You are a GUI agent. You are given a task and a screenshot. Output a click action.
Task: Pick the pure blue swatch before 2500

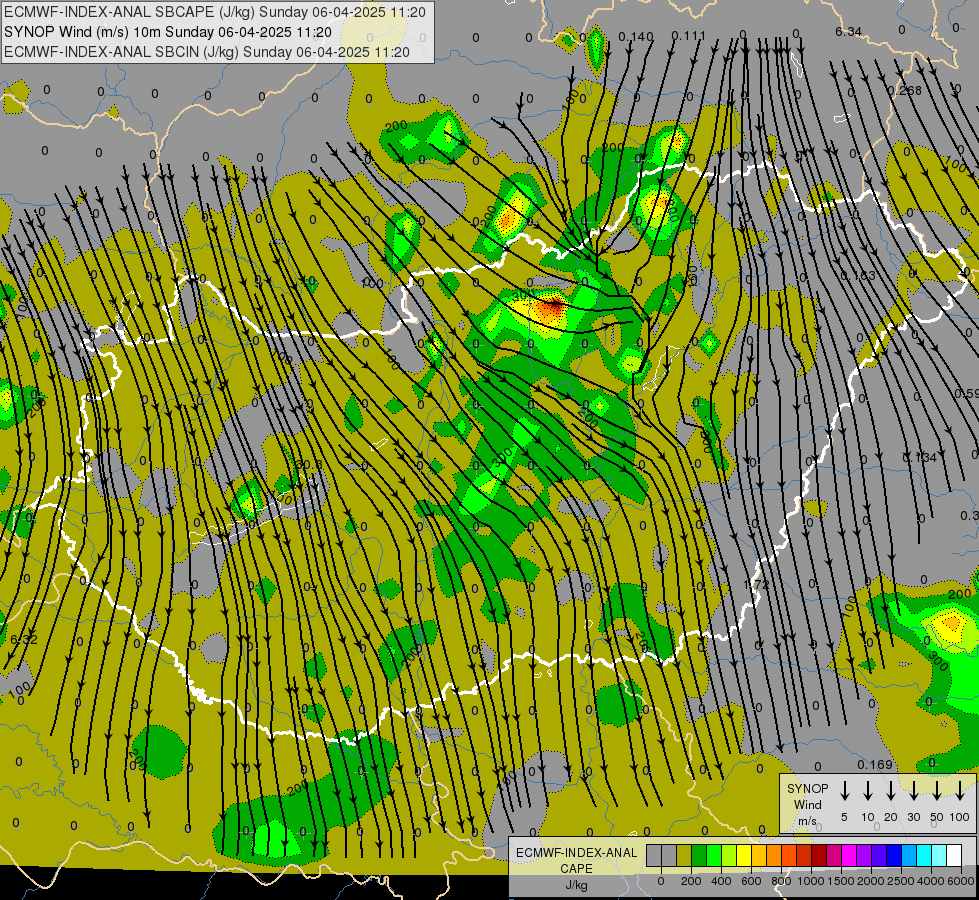pyautogui.click(x=895, y=855)
